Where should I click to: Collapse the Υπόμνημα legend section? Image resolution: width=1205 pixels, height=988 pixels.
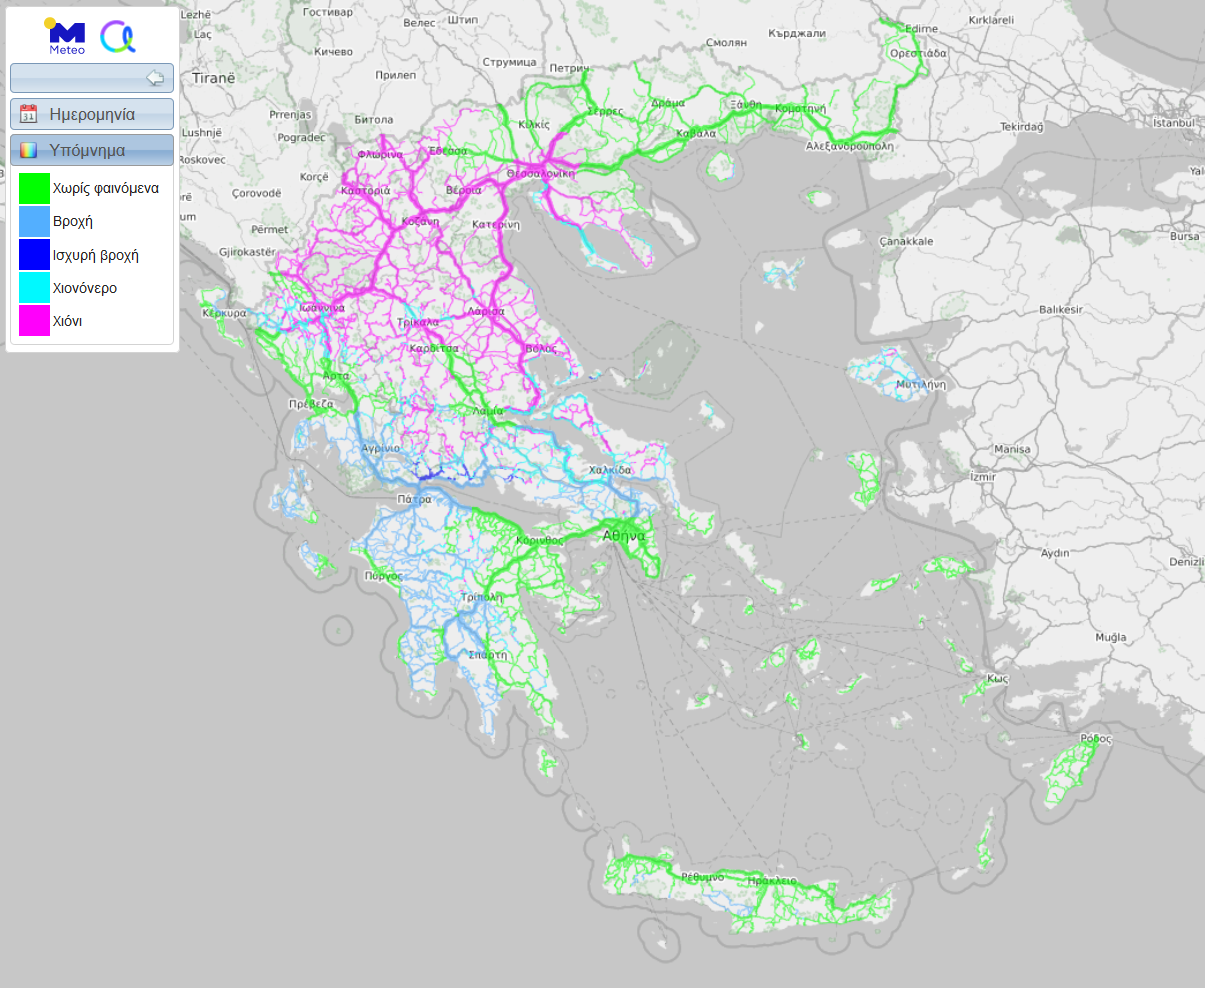(x=92, y=150)
